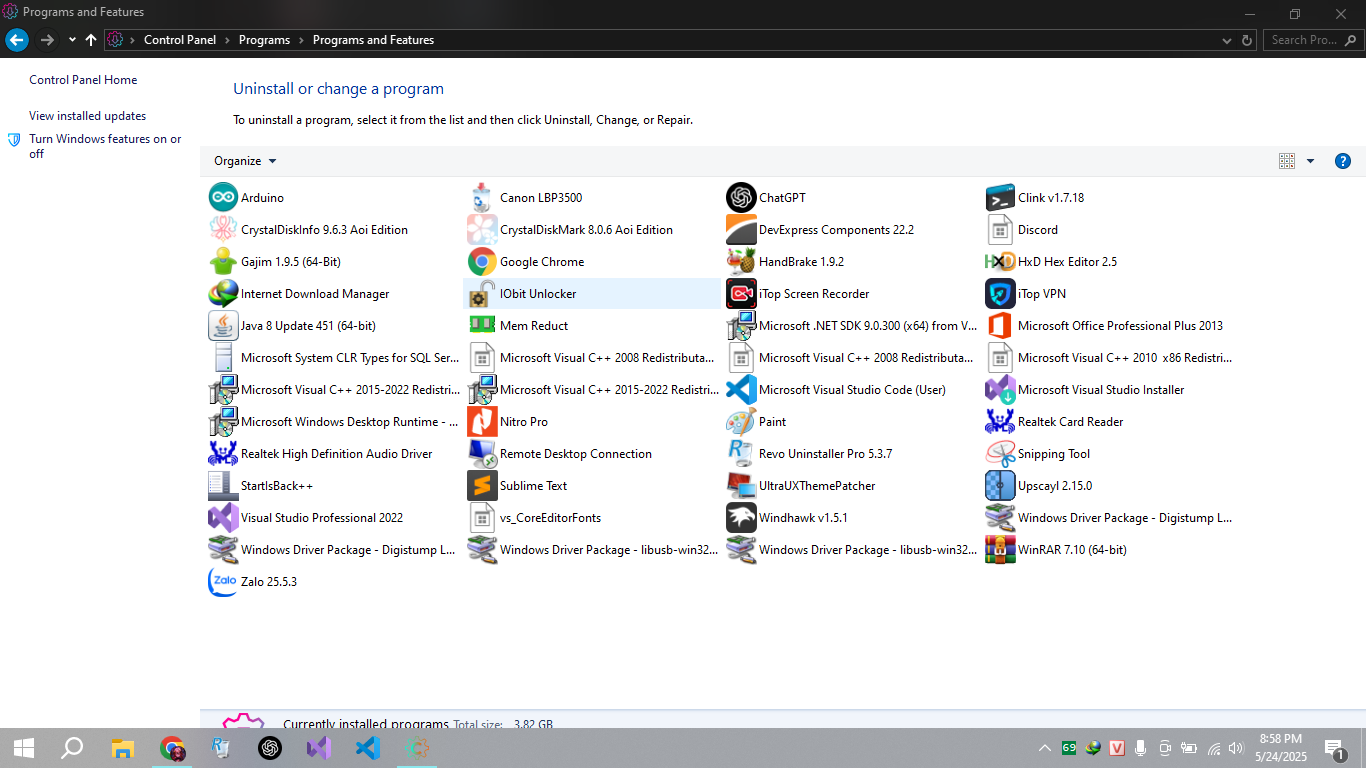This screenshot has width=1366, height=768.
Task: Select the Microsoft Office Professional Plus 2013 icon
Action: click(1000, 325)
